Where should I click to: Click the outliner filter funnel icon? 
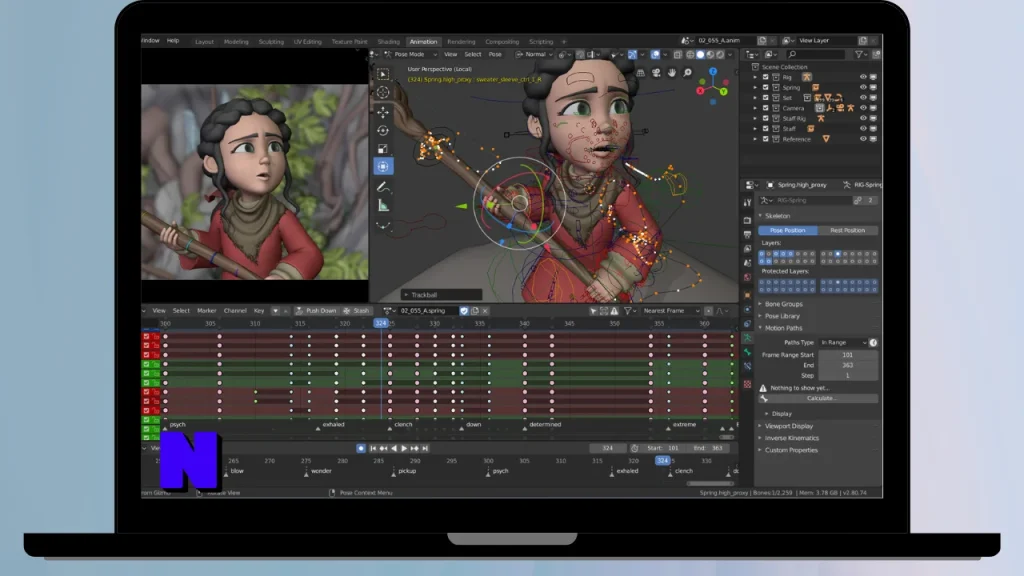click(x=859, y=55)
